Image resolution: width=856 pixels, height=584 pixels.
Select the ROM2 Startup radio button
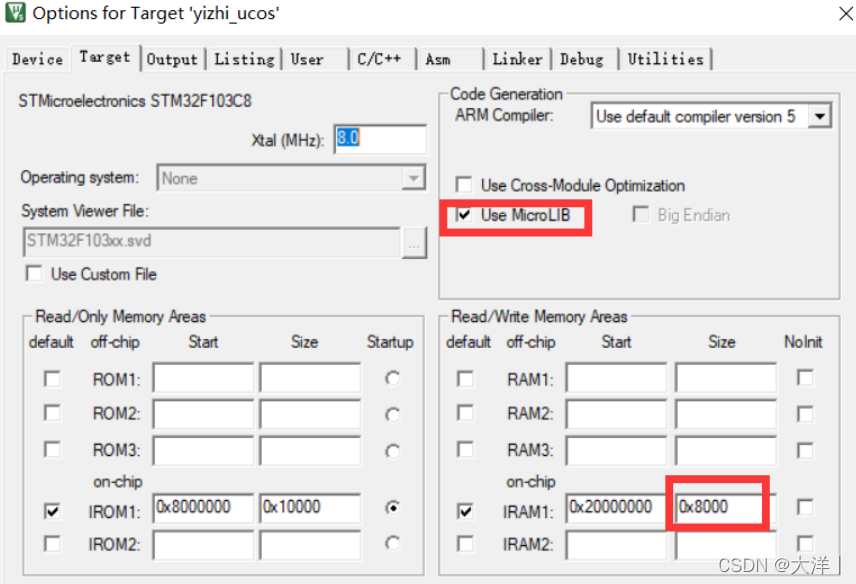coord(392,414)
